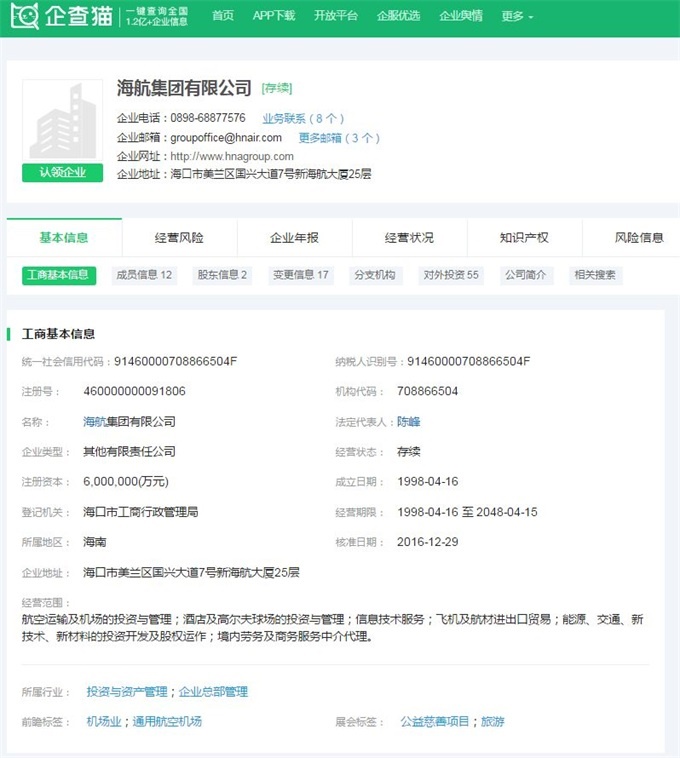Open the 更多 dropdown in top navigation
This screenshot has height=758, width=680.
click(x=516, y=16)
